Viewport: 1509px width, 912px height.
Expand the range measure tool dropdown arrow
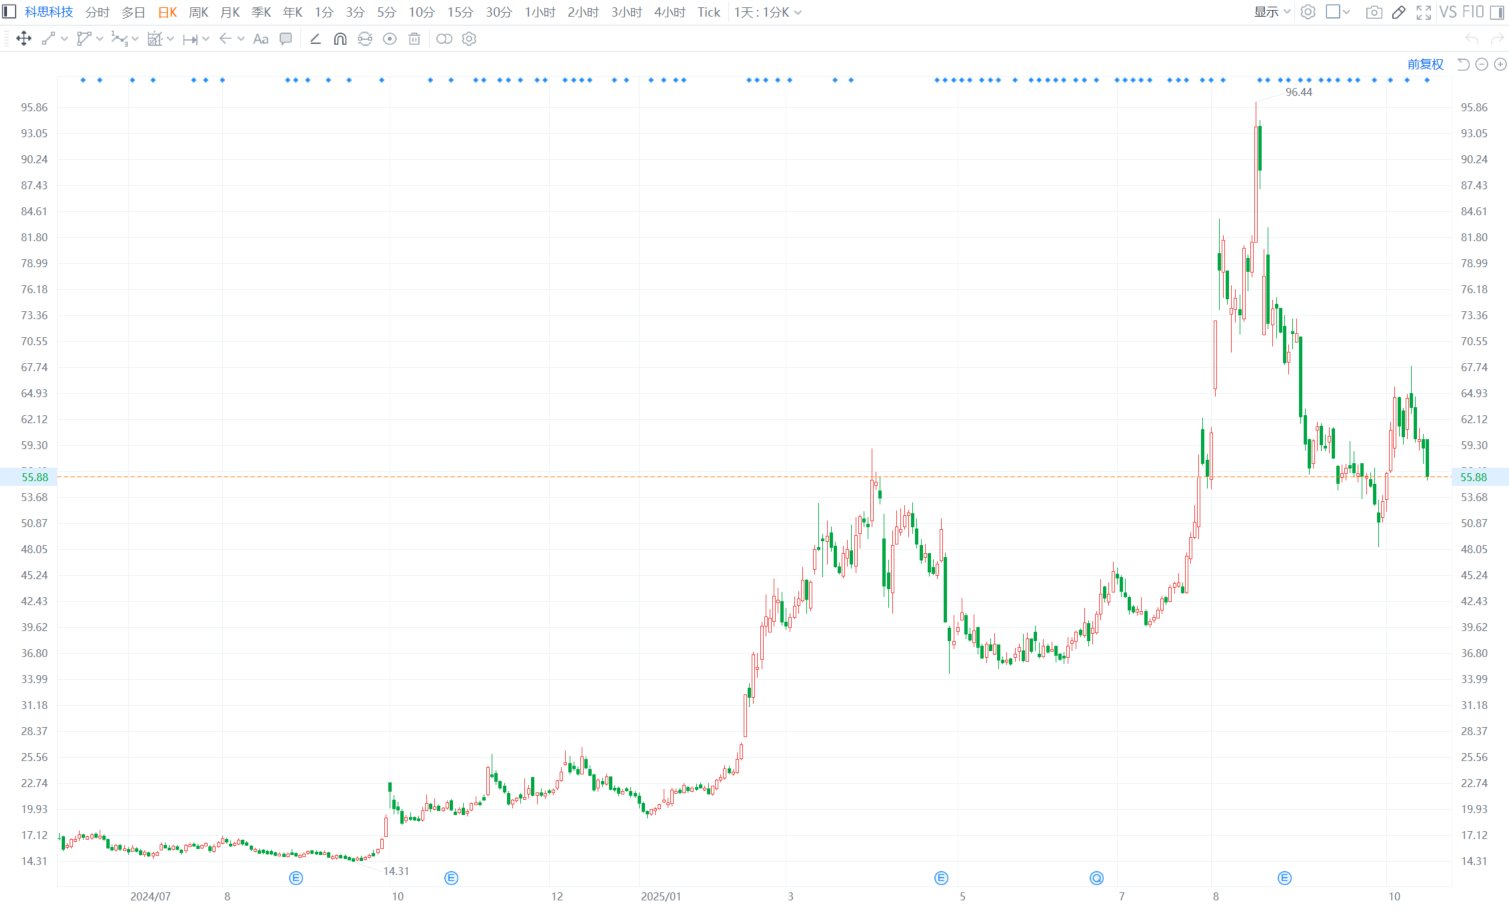[206, 39]
